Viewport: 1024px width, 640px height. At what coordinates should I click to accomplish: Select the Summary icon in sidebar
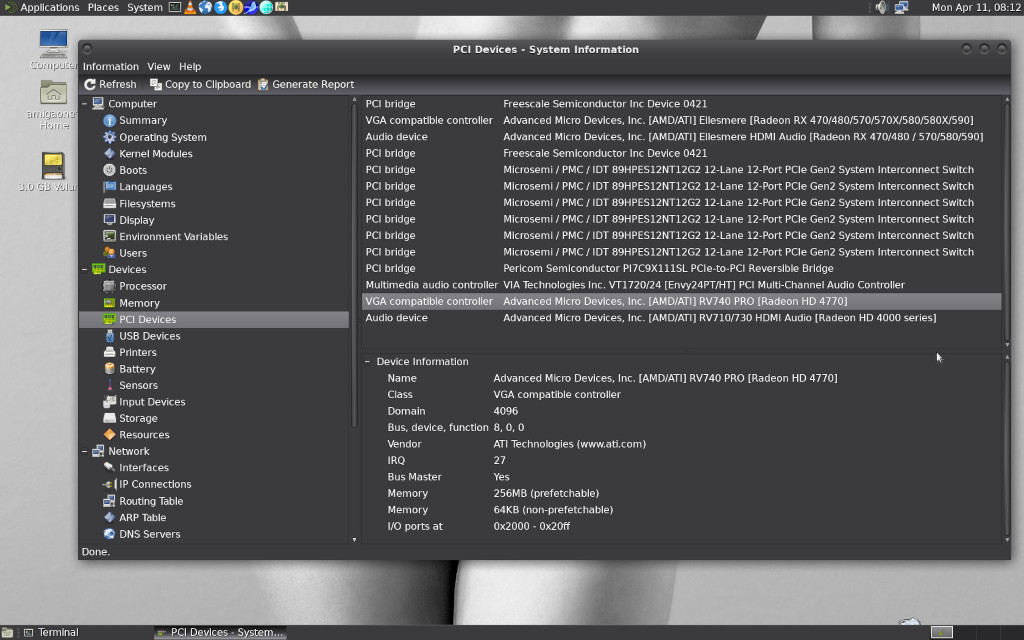[109, 121]
